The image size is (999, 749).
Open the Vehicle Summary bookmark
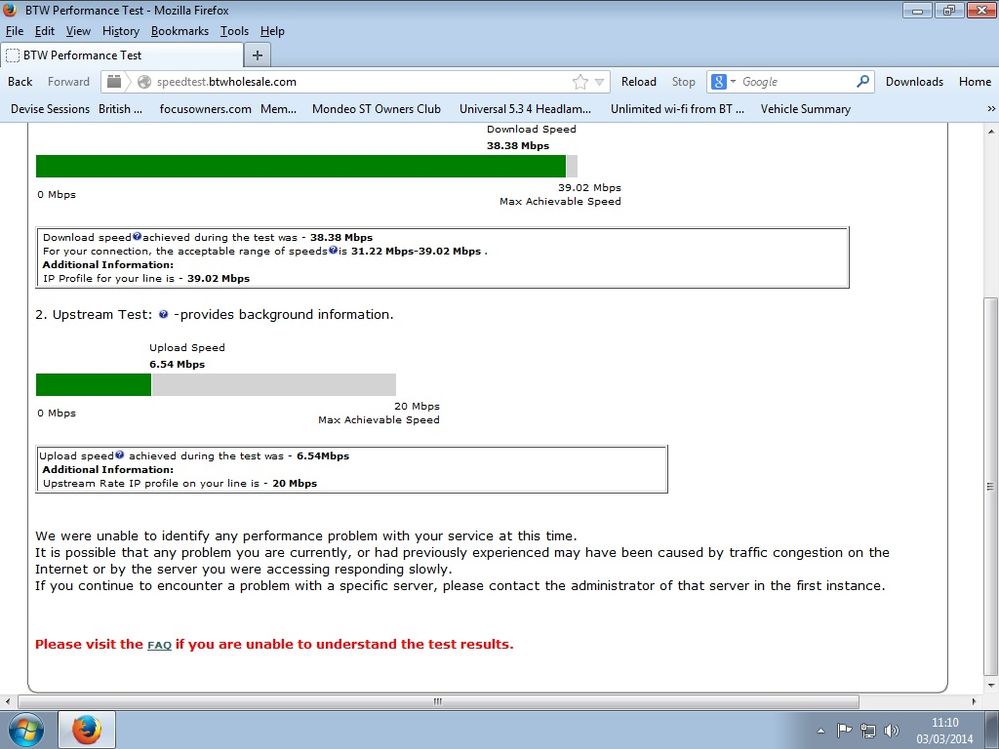(805, 109)
